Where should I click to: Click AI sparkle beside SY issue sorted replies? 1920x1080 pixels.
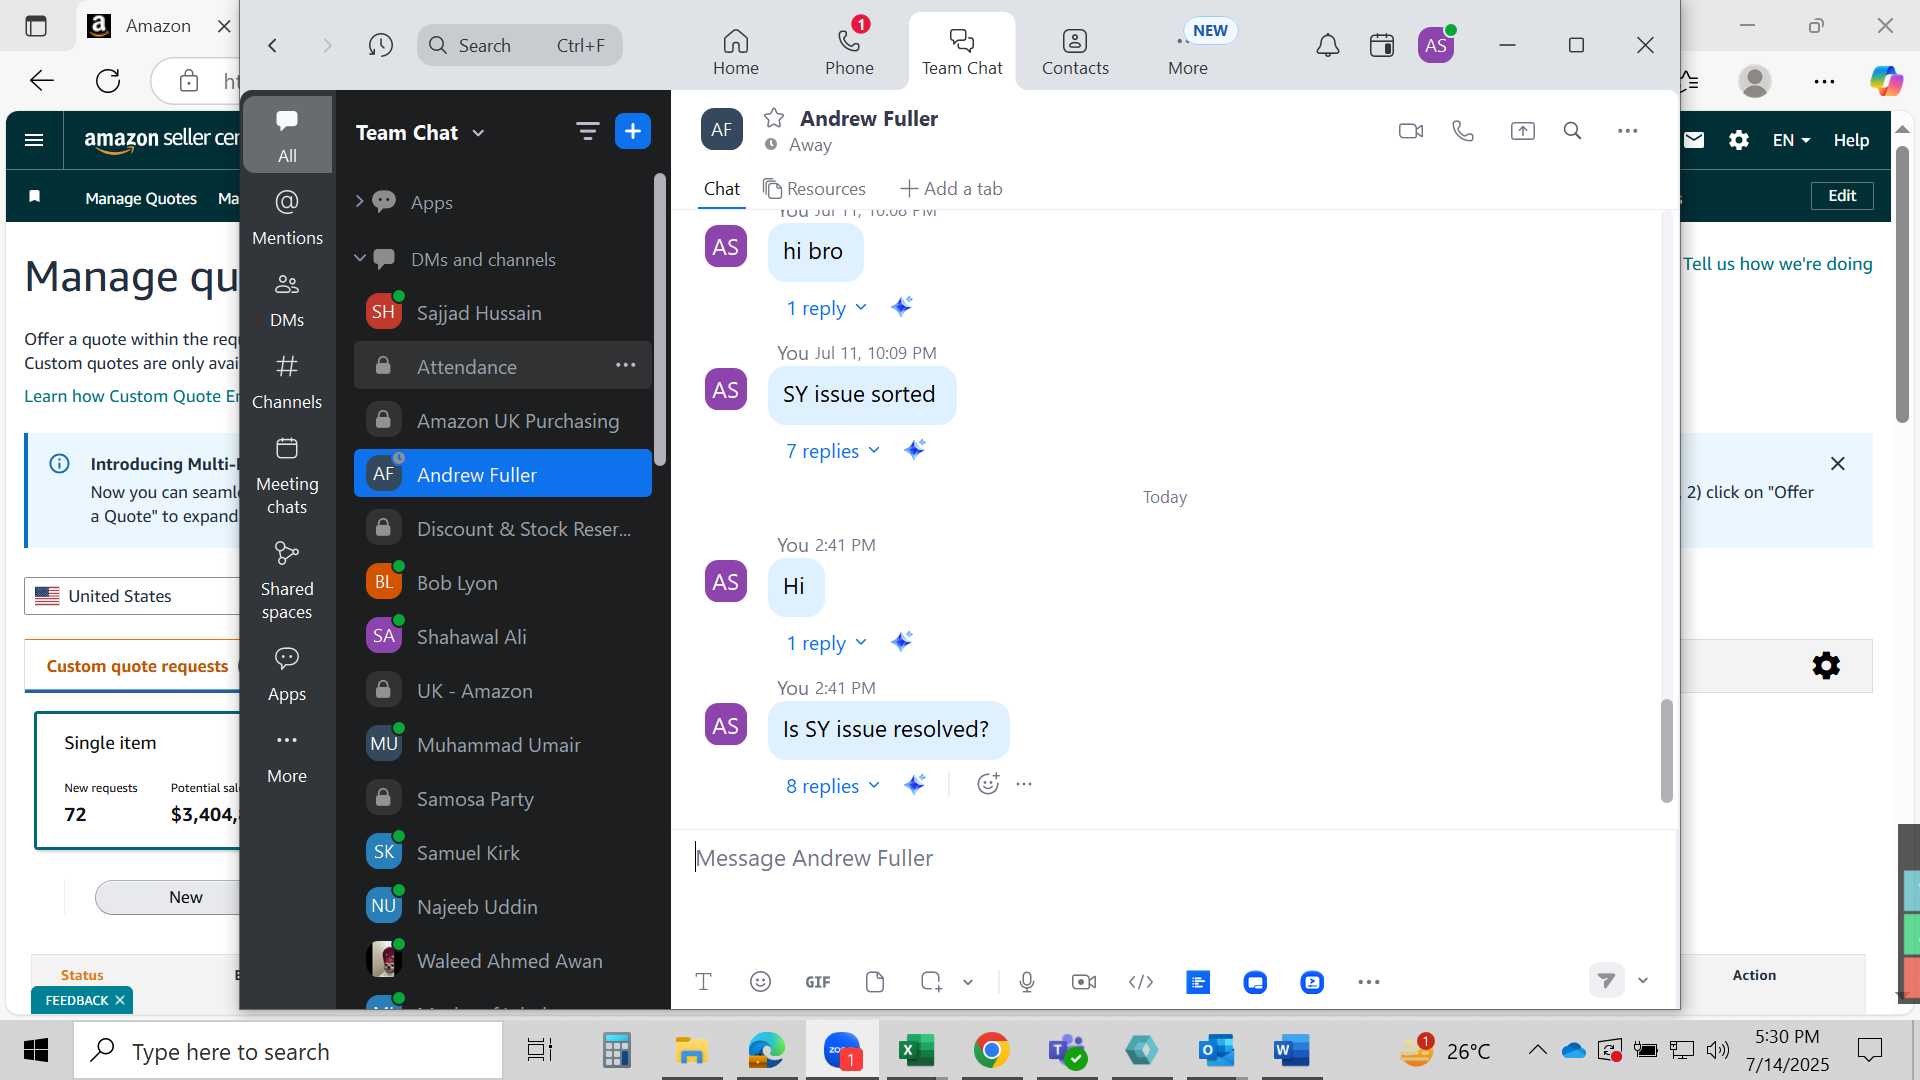pos(914,450)
